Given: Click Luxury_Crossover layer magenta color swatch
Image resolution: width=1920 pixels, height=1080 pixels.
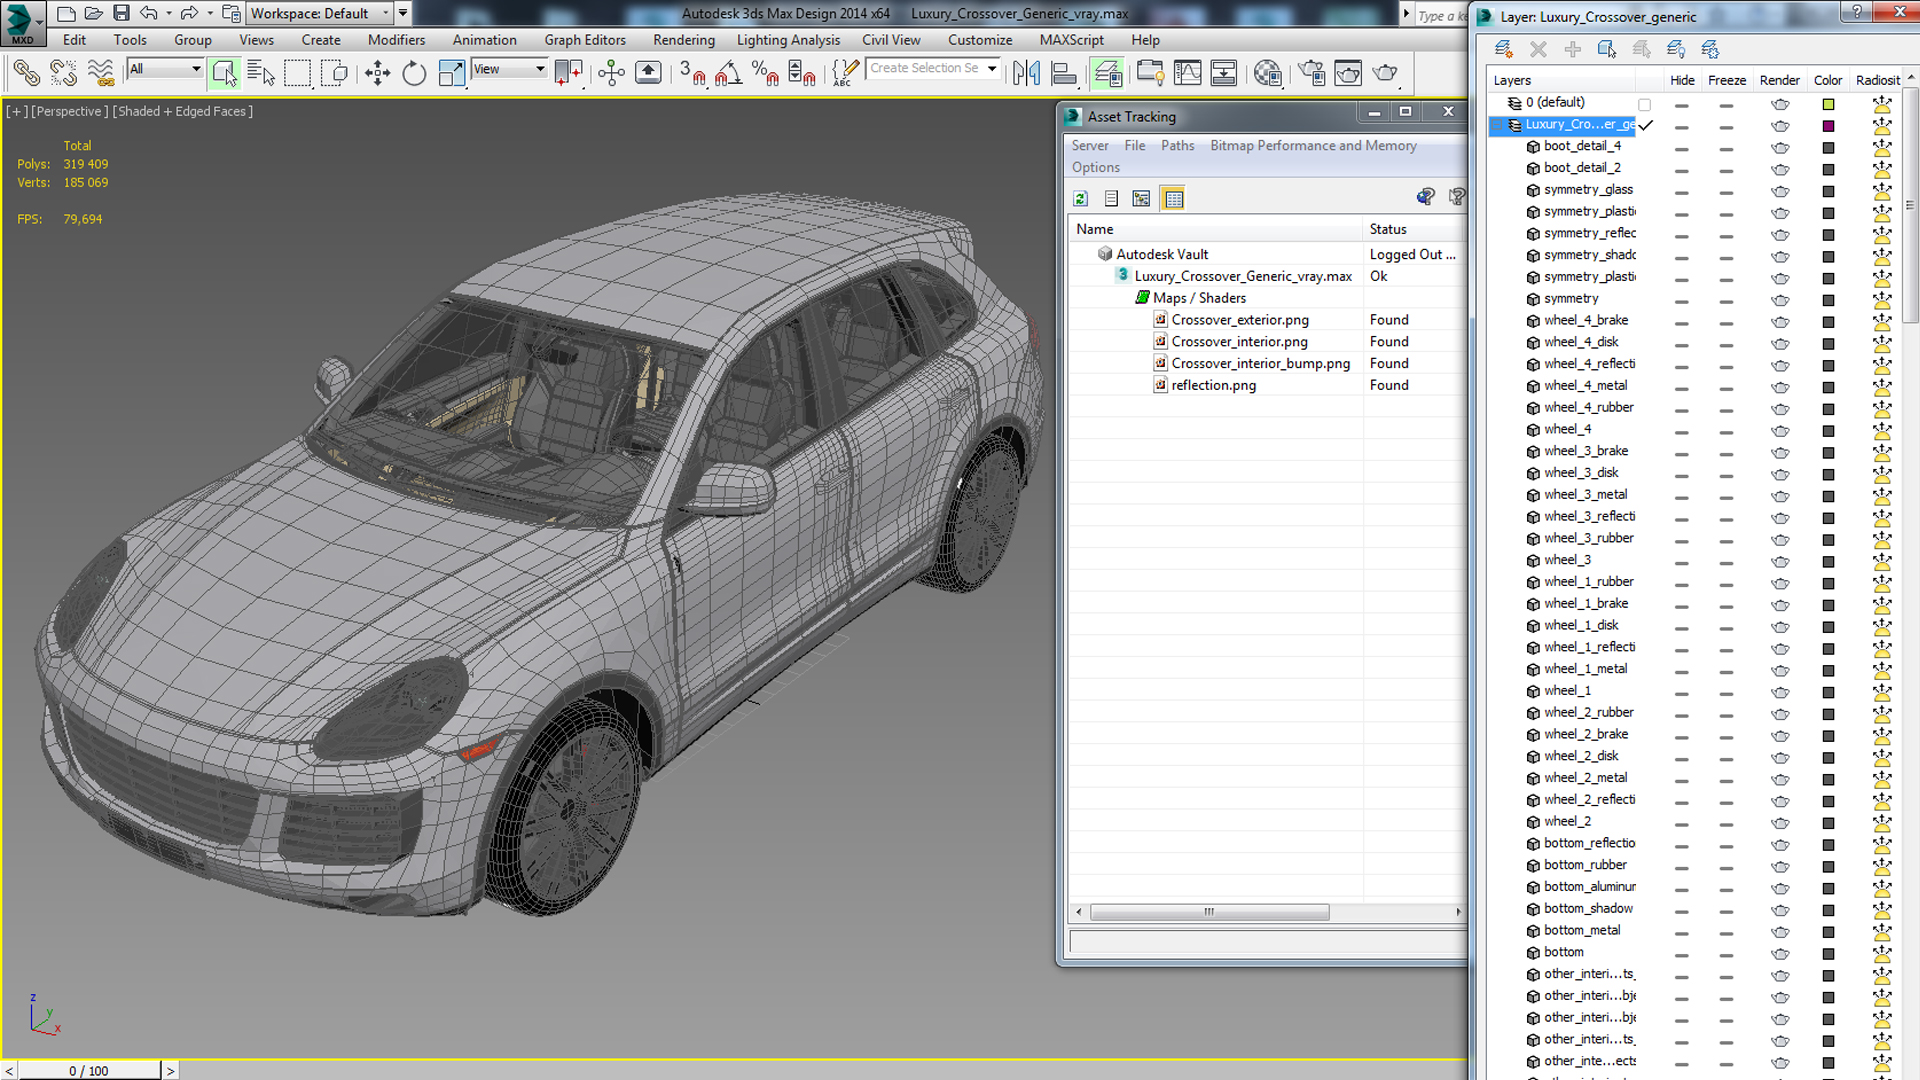Looking at the screenshot, I should (1828, 126).
